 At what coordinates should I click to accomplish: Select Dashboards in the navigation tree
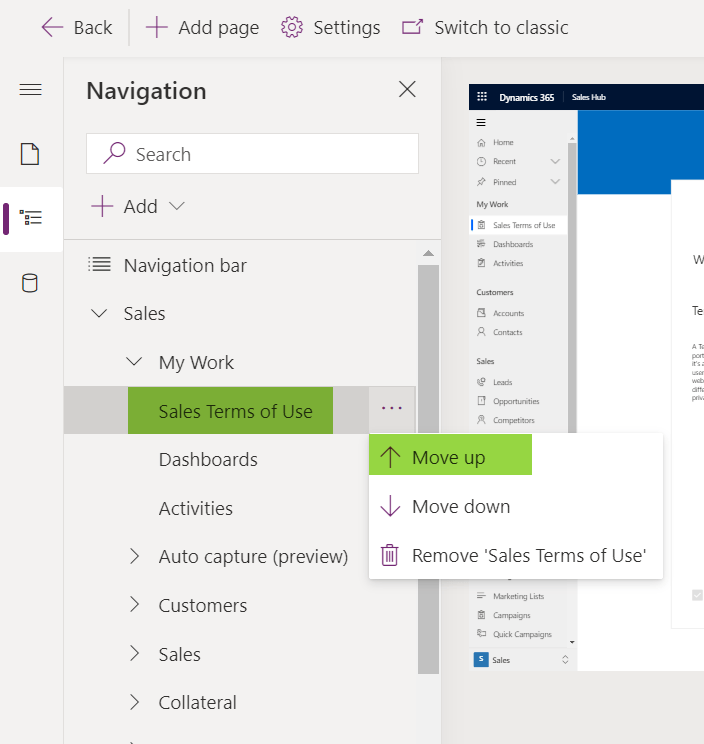208,459
